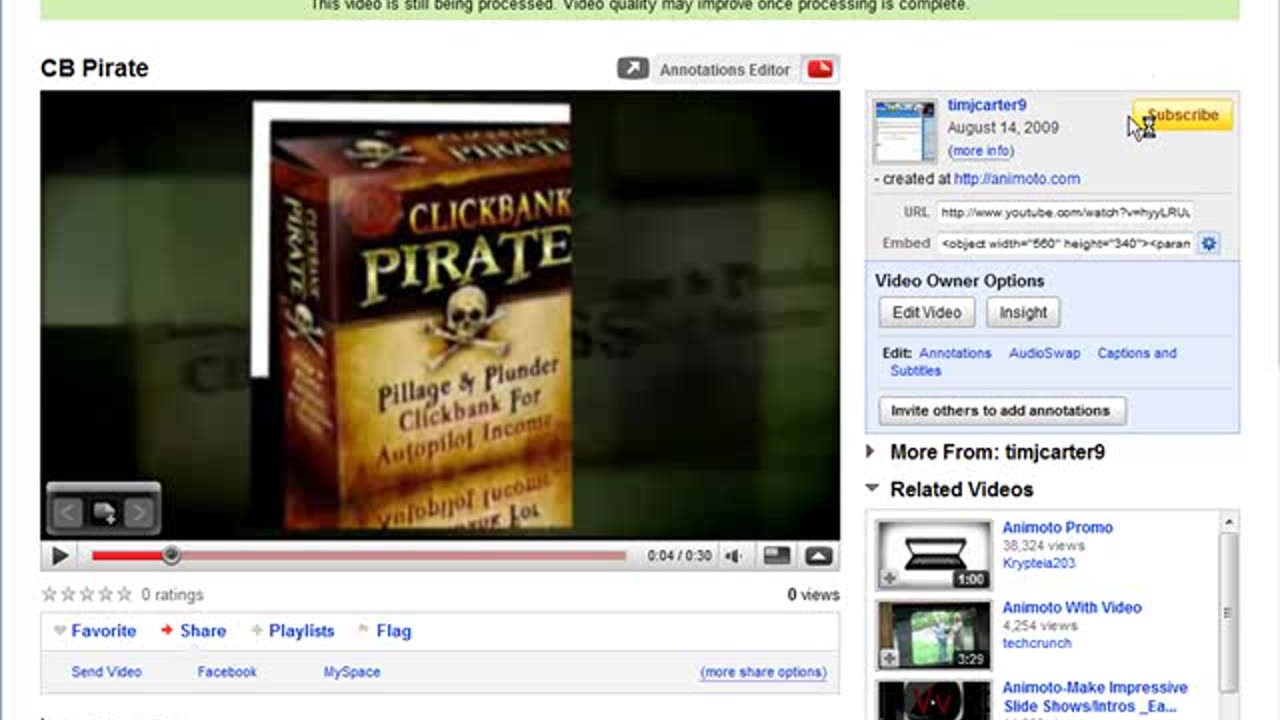Click the Animoto-Make Impressive Slide Shows thumbnail

(x=934, y=700)
